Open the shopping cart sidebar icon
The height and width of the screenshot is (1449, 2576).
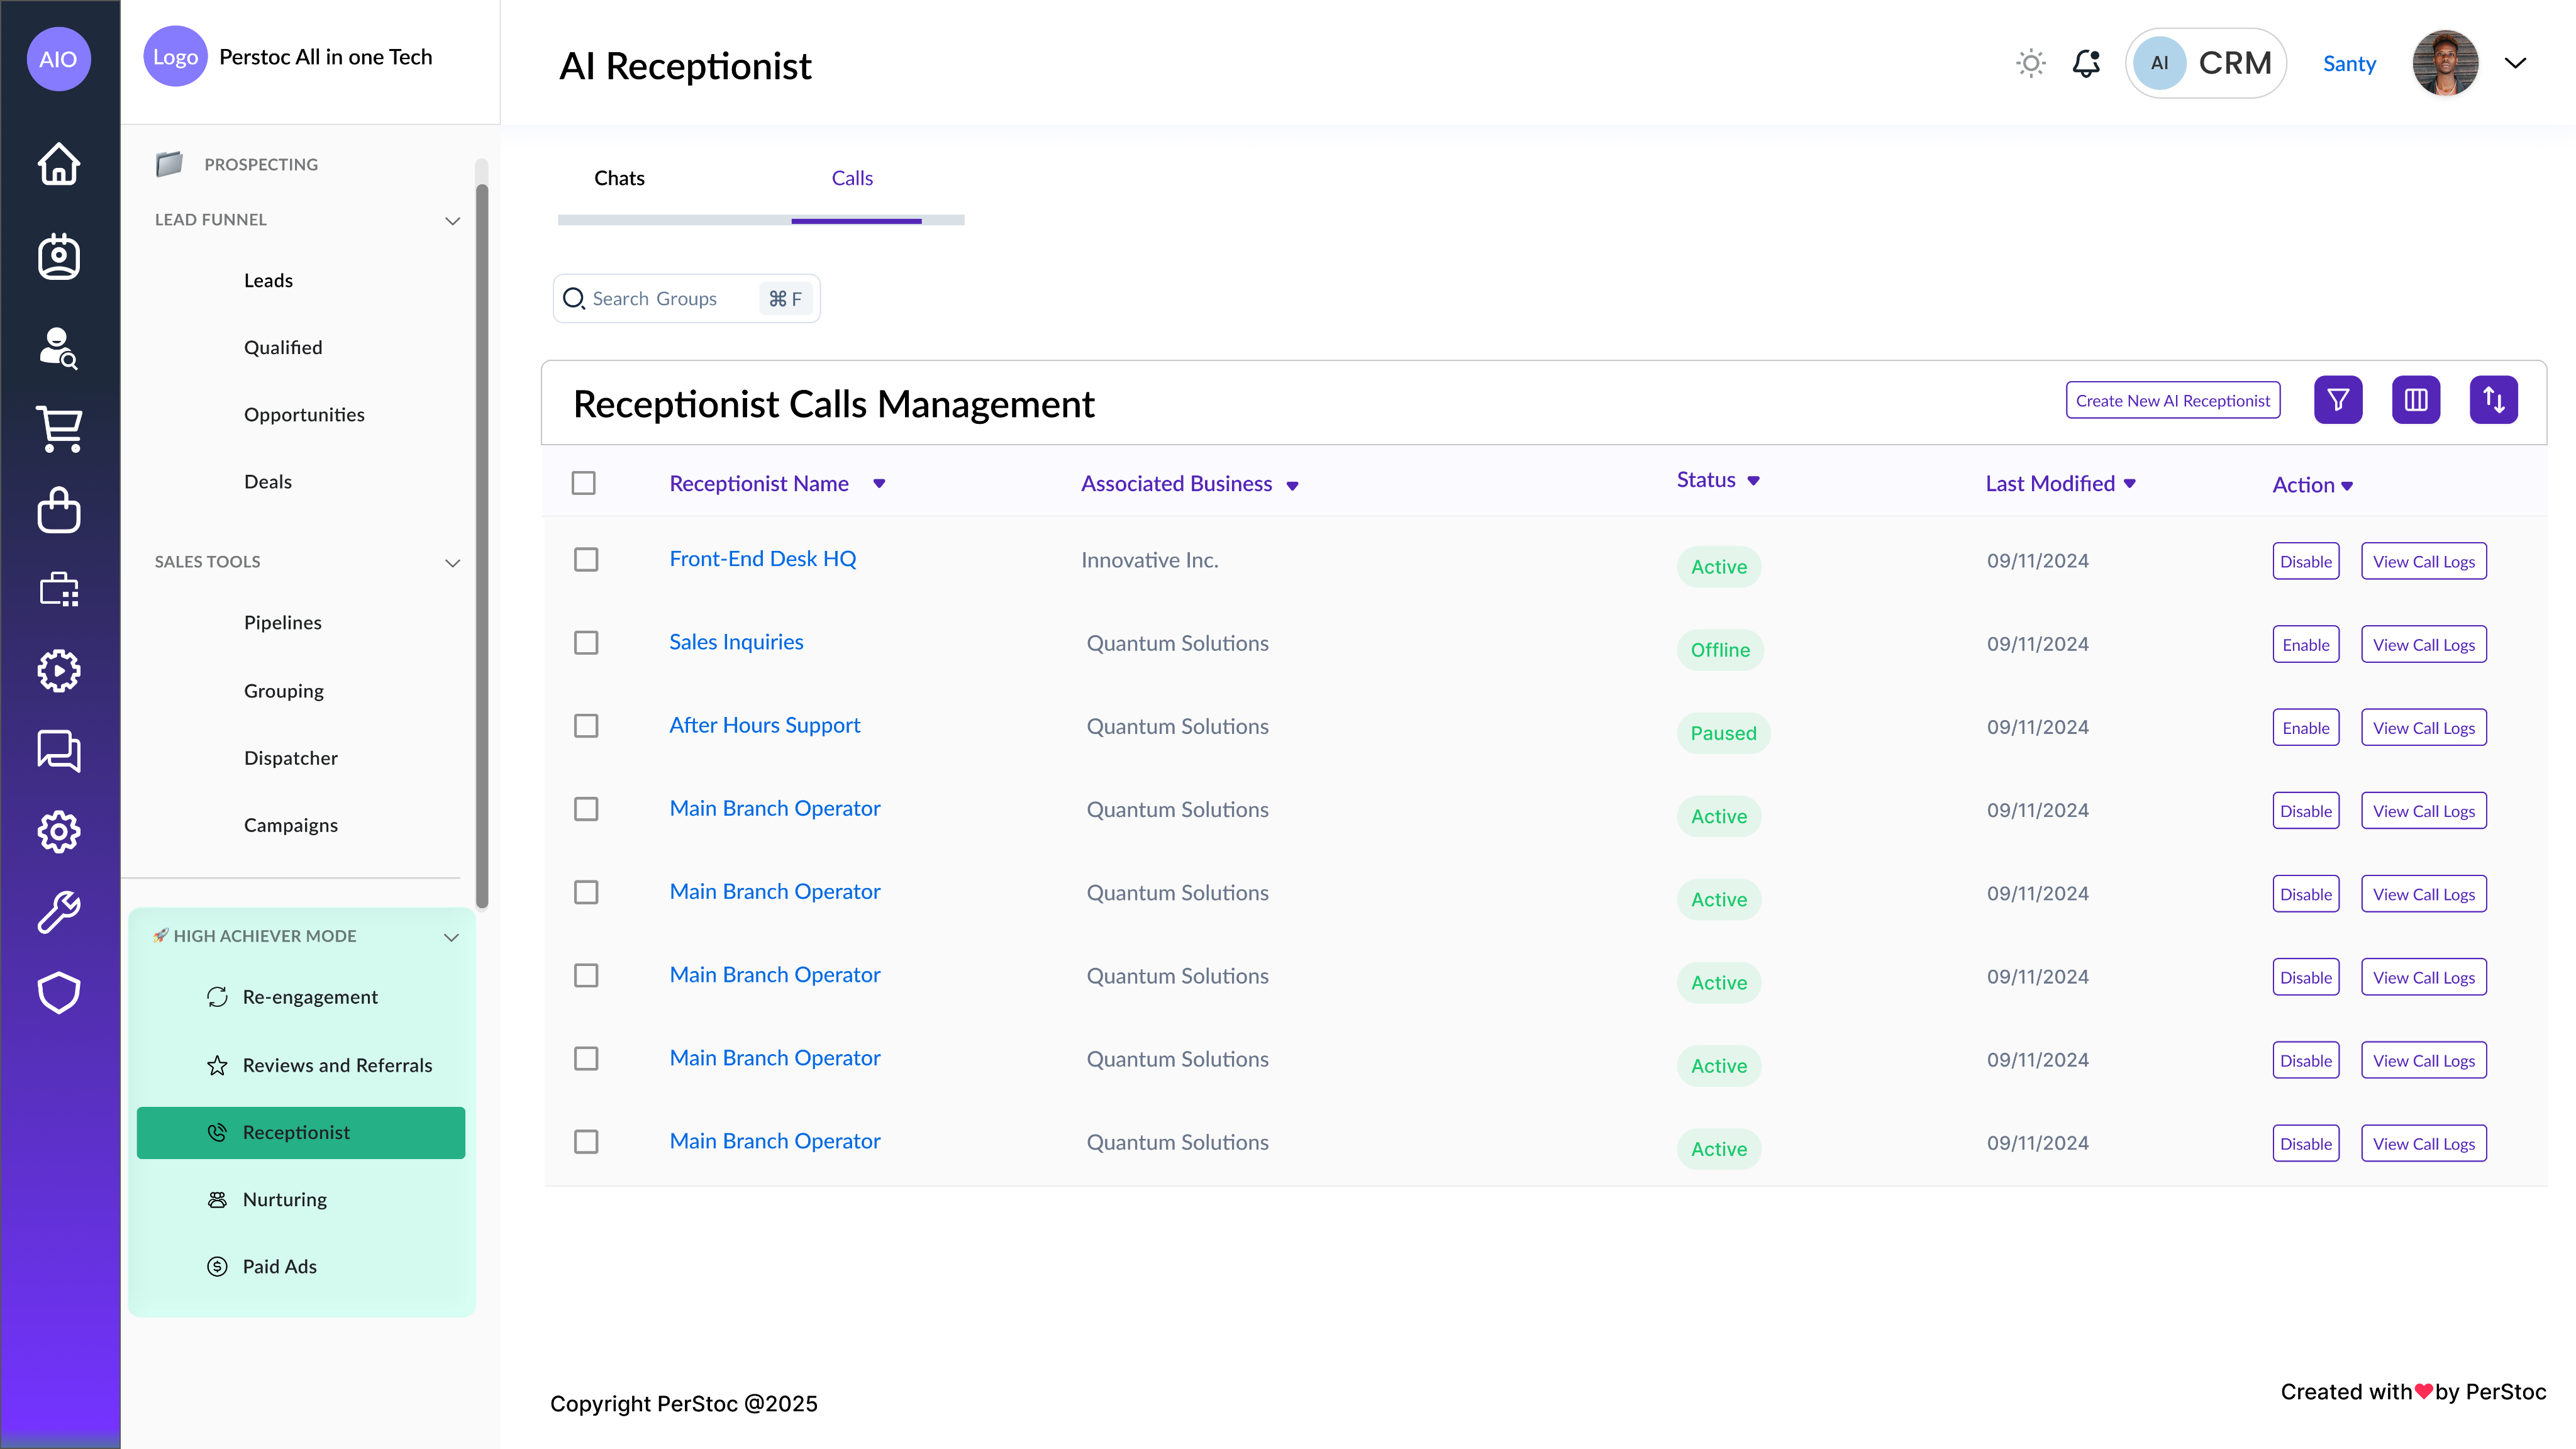click(59, 428)
